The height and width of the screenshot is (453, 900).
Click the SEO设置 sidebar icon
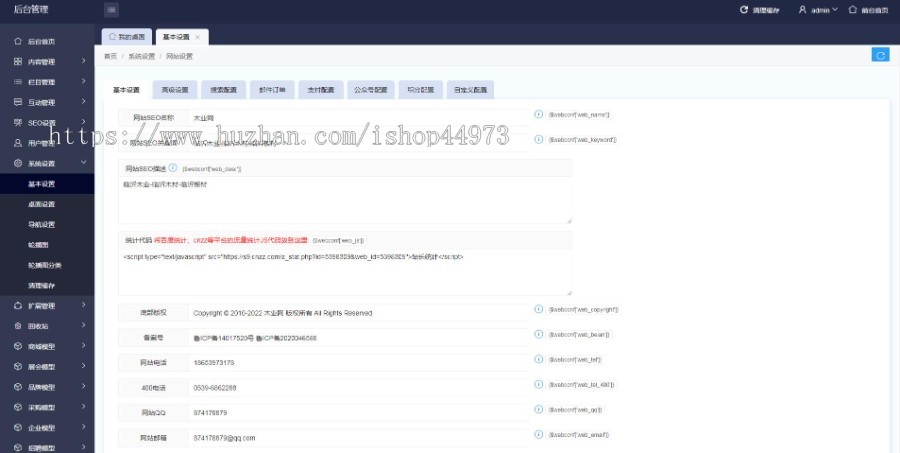tap(18, 122)
